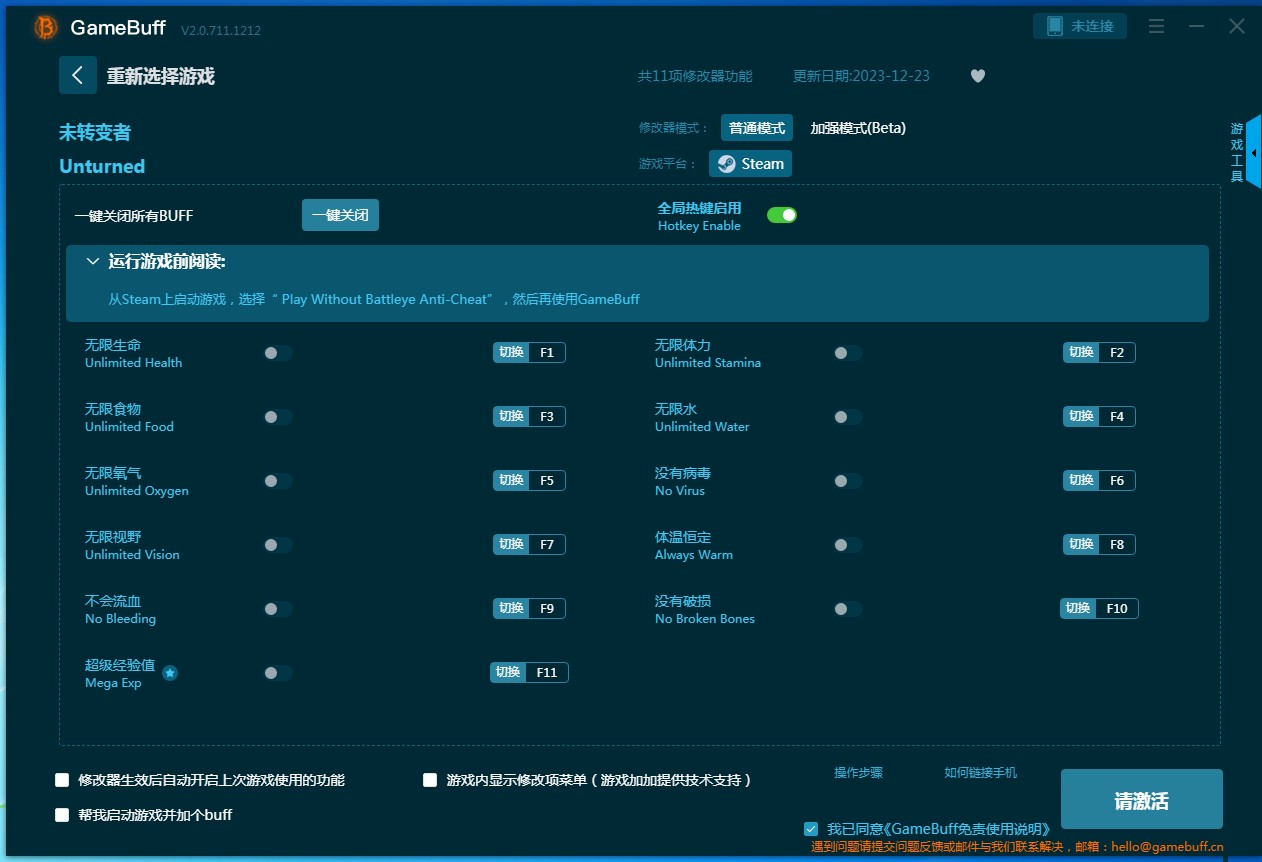
Task: Select enhanced mode (Beta) tab
Action: point(858,128)
